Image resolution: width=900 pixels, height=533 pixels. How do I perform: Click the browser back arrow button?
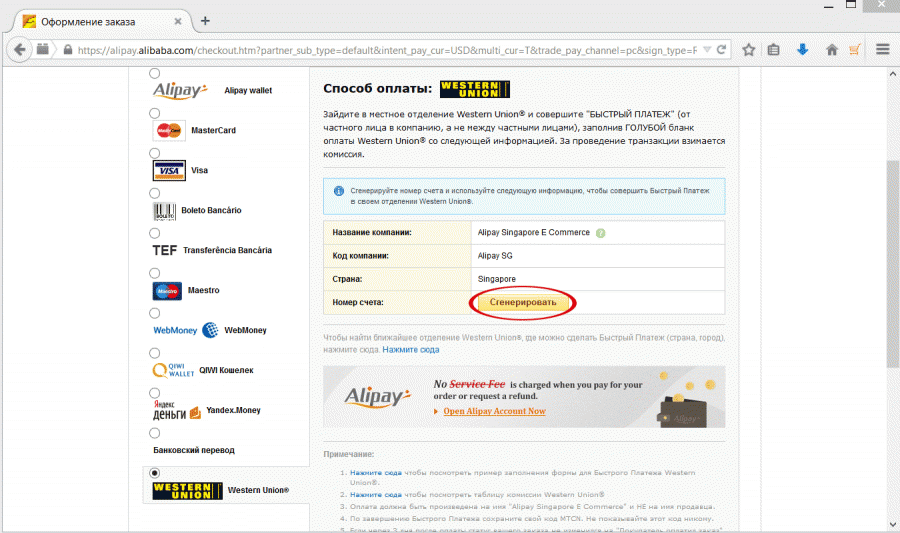[20, 49]
